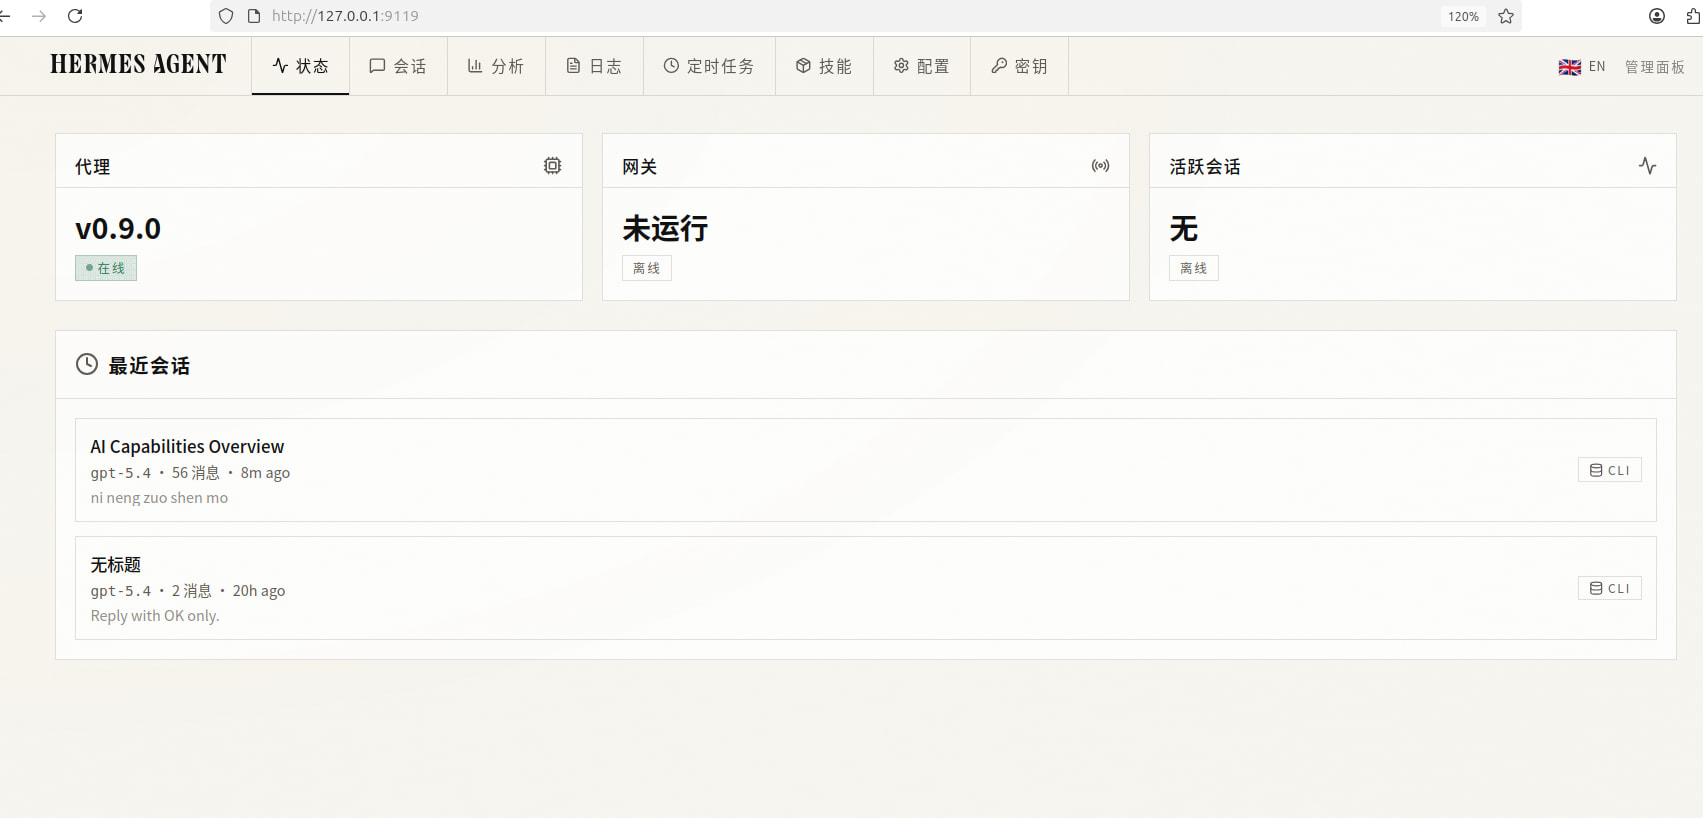This screenshot has width=1703, height=818.
Task: Click the 未运行 gateway status text
Action: click(x=665, y=229)
